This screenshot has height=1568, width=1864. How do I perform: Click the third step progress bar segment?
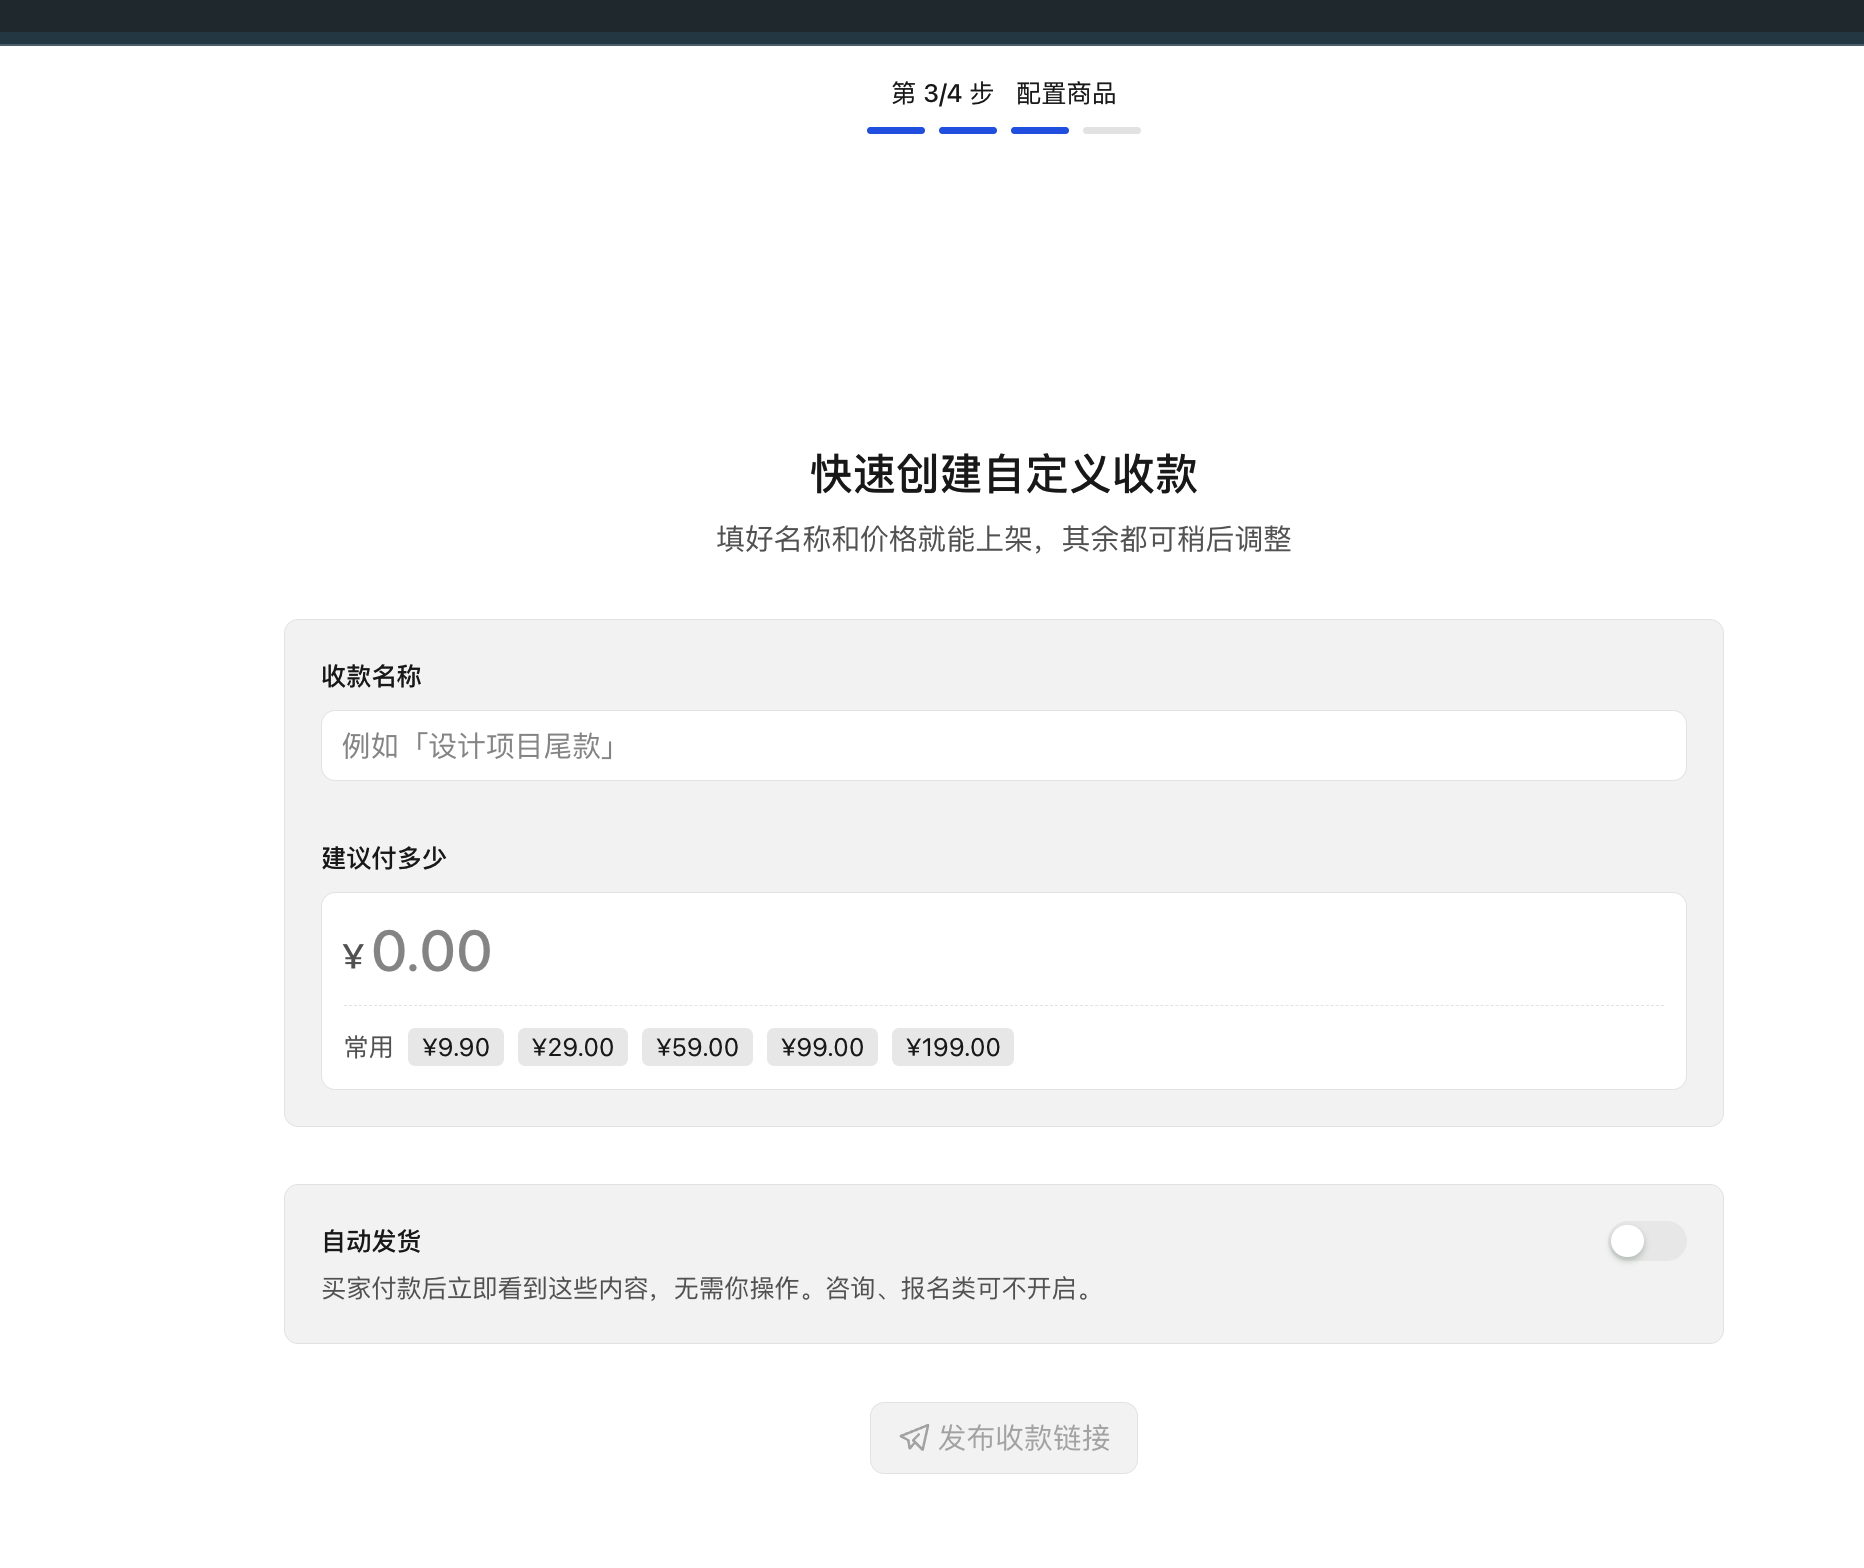click(x=1040, y=130)
